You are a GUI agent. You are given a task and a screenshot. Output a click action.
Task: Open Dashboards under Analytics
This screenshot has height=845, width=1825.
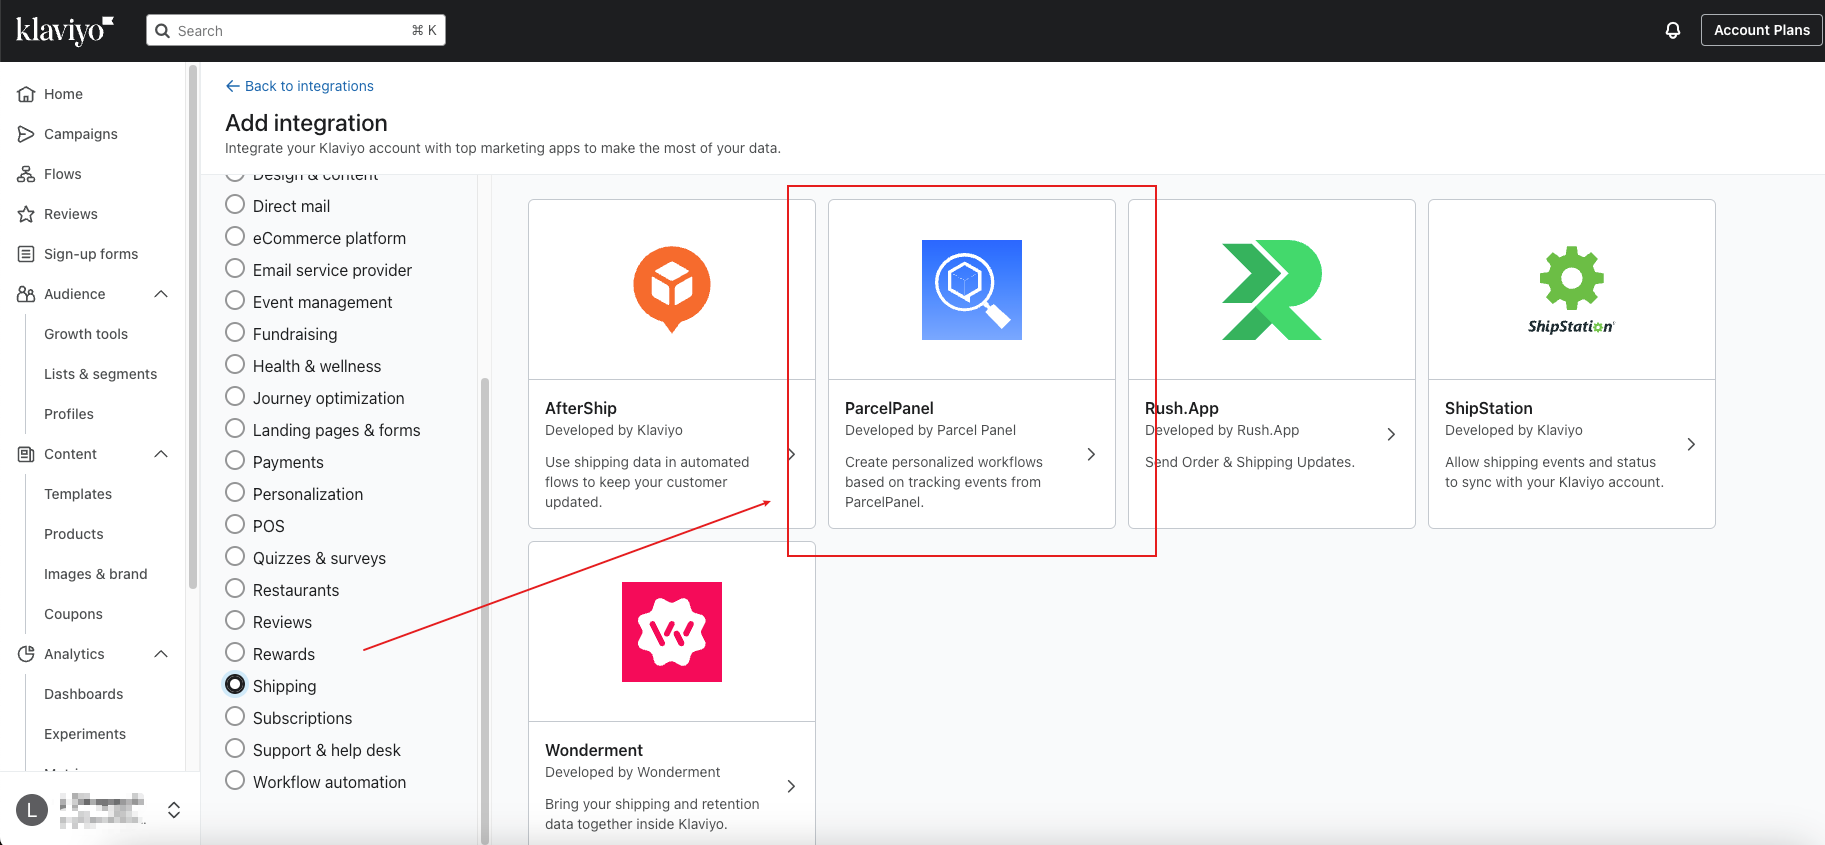(x=84, y=694)
